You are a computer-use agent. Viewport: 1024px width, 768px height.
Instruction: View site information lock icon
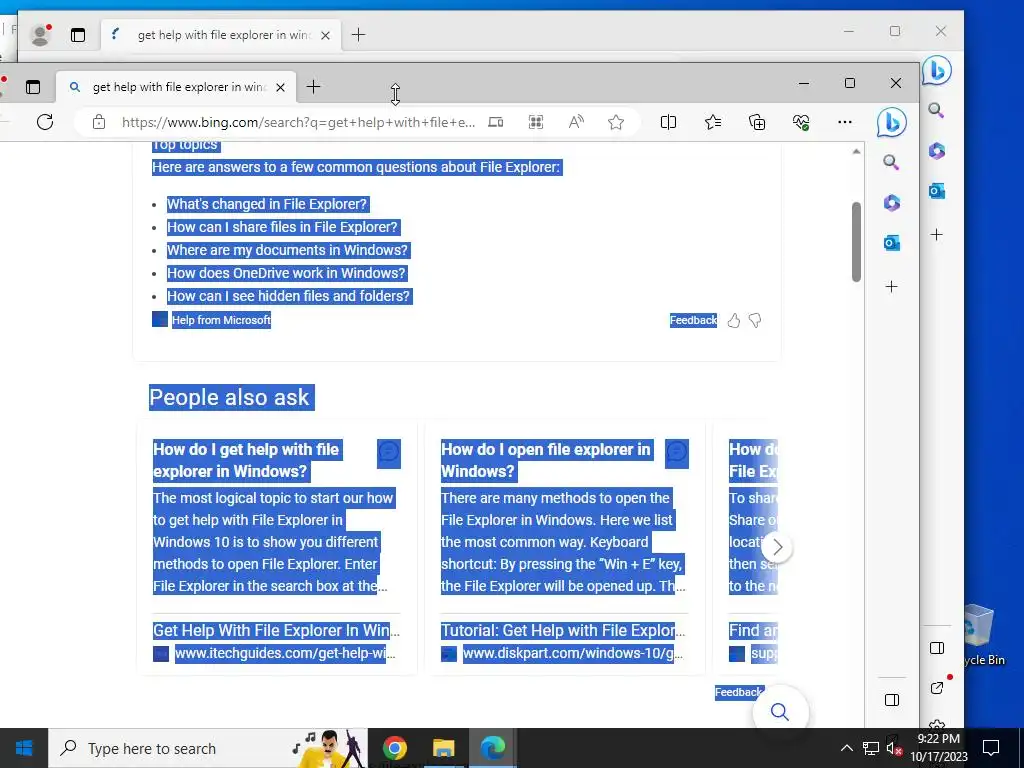pyautogui.click(x=99, y=122)
